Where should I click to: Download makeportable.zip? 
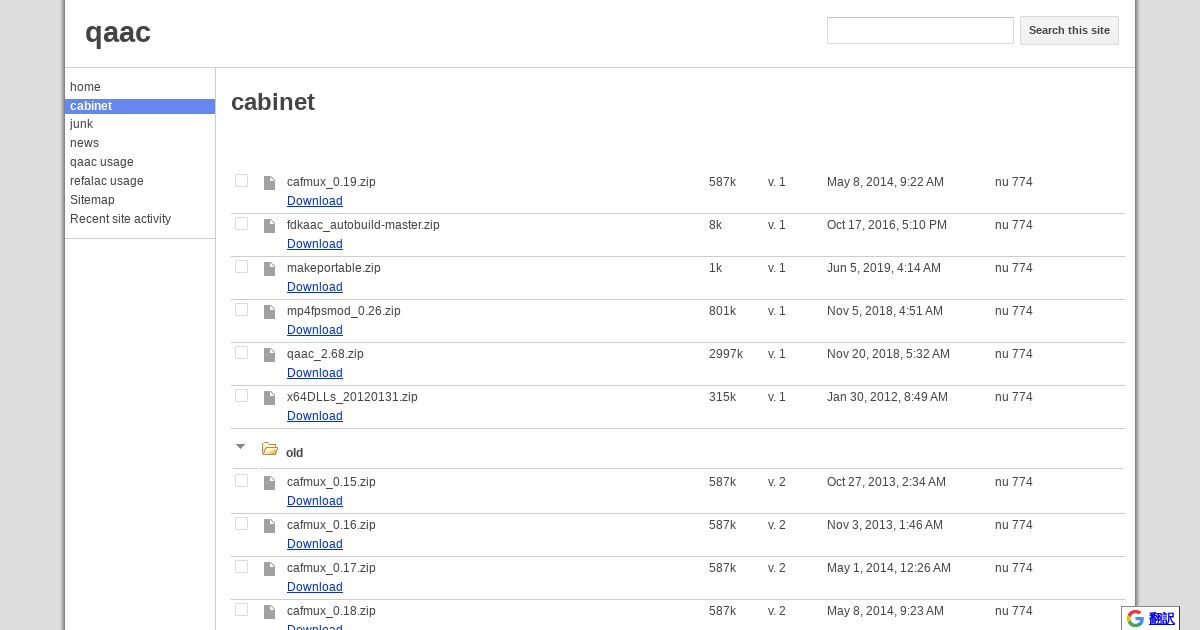[315, 287]
